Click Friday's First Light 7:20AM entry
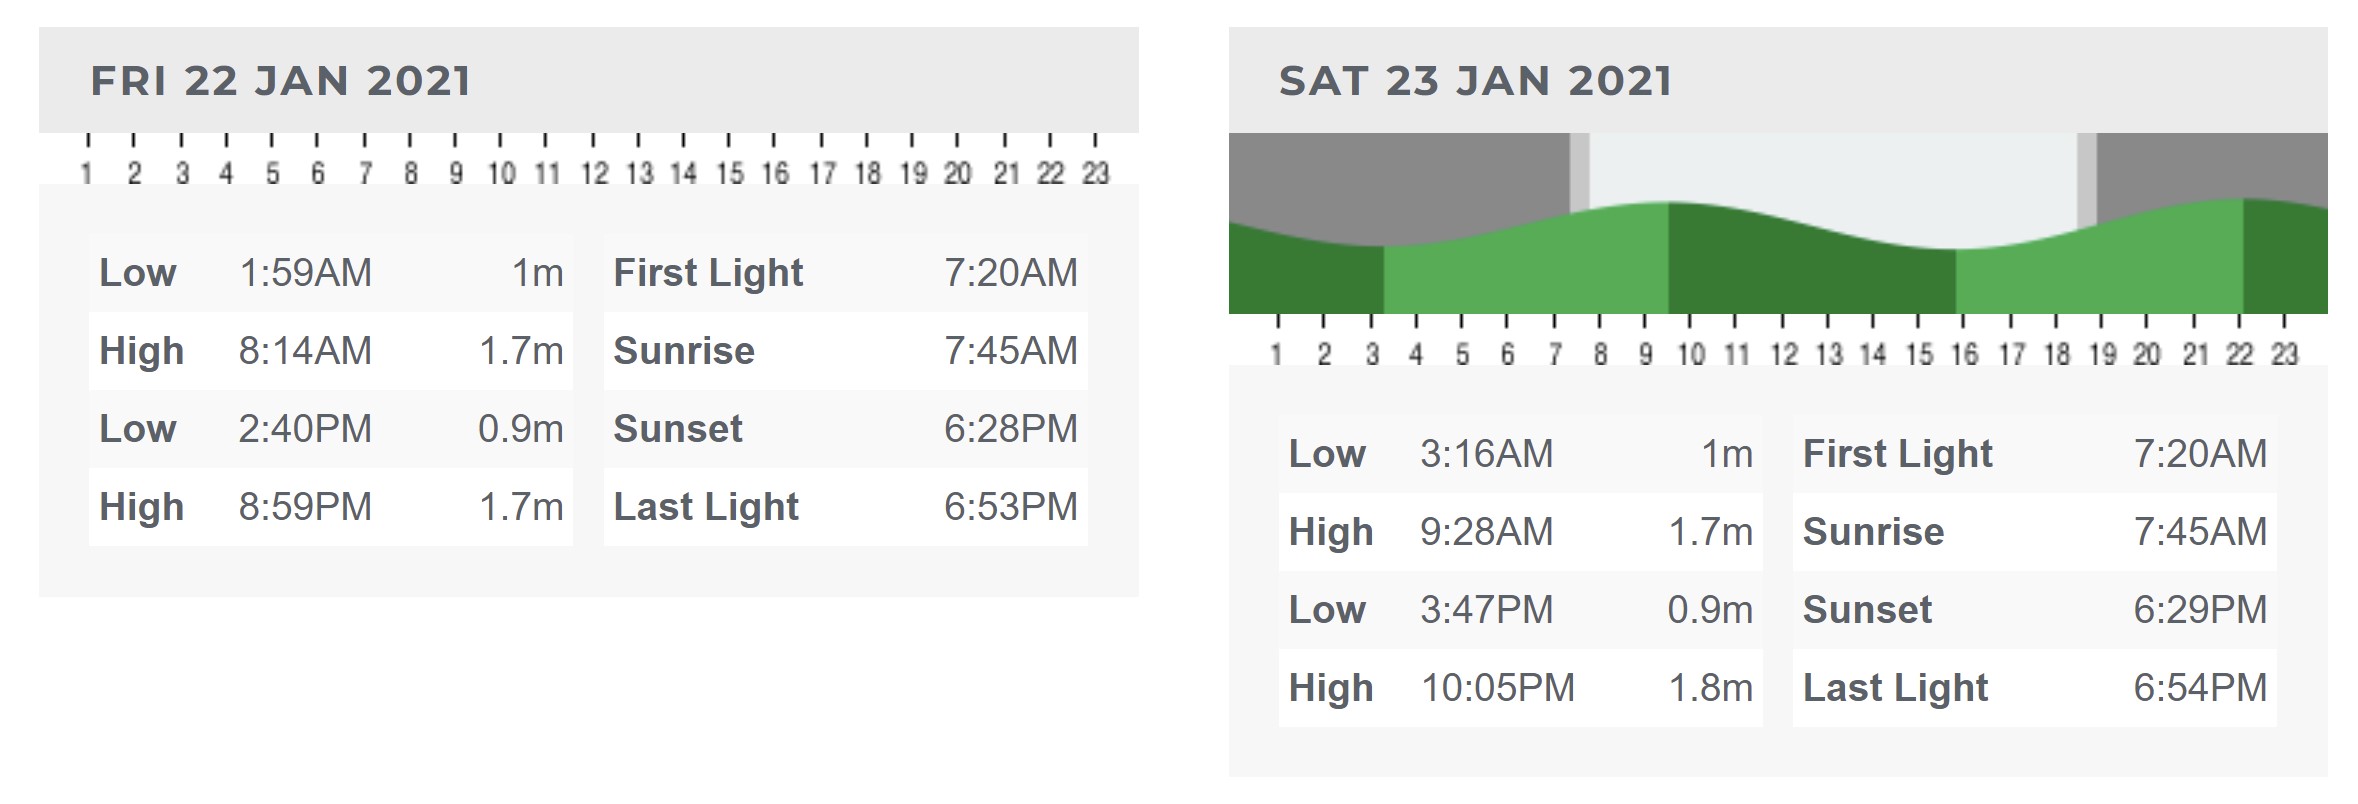Viewport: 2358px width, 804px height. pos(846,273)
